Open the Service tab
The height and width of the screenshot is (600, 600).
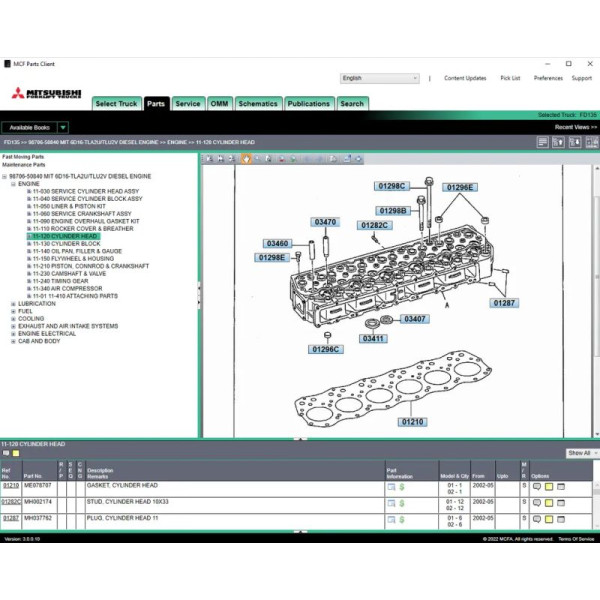click(x=187, y=103)
